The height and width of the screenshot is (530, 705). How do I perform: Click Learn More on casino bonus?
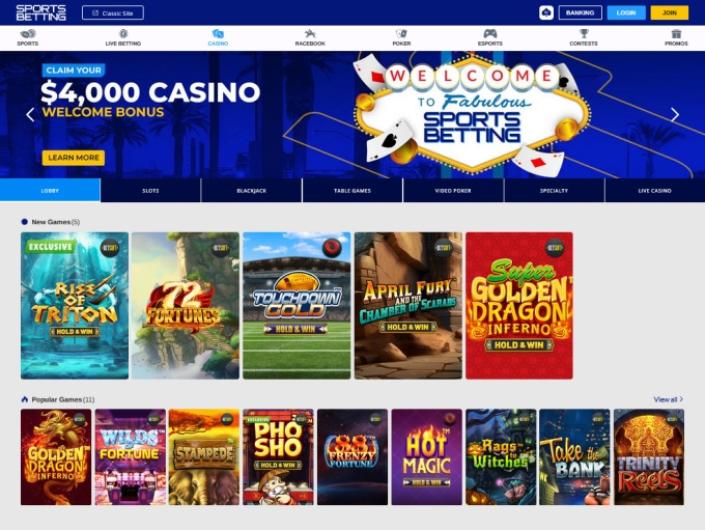(73, 158)
